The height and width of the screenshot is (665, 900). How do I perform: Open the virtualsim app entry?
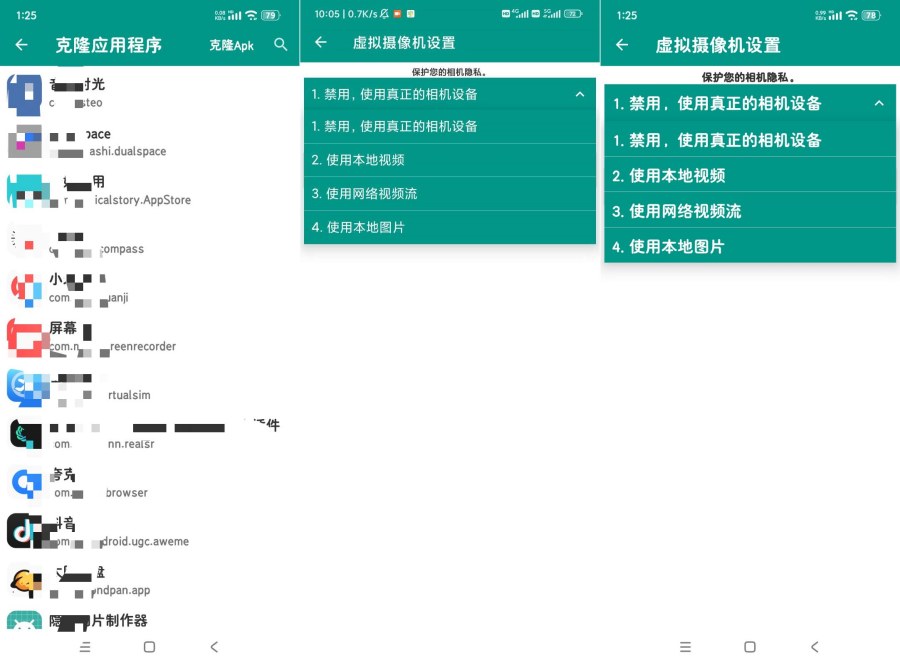click(x=25, y=386)
